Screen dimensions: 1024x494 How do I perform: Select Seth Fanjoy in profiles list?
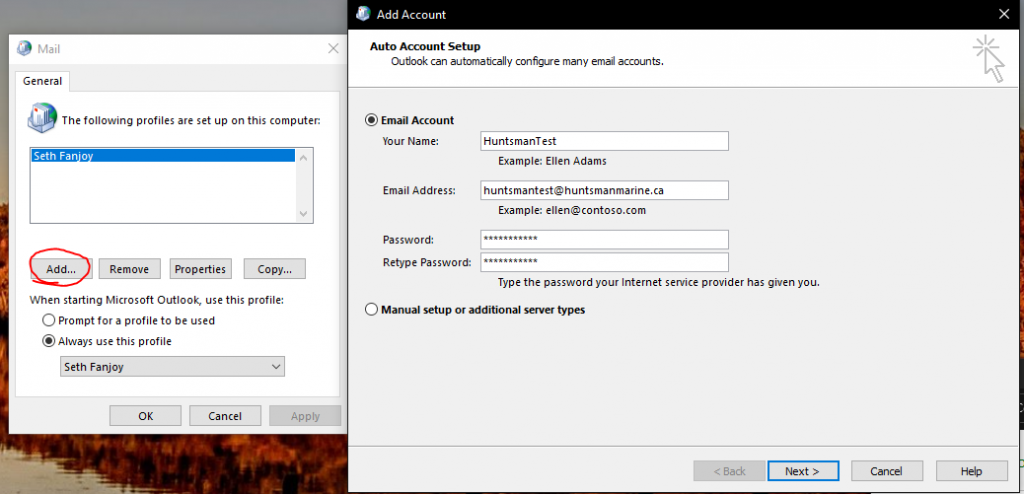[162, 156]
